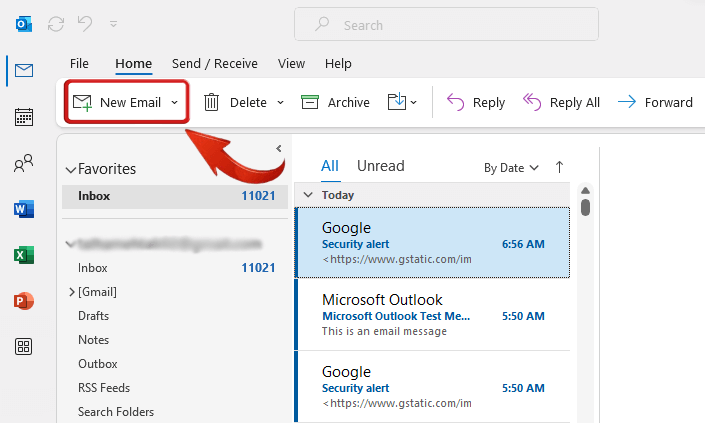Click into the Search box
The height and width of the screenshot is (423, 705).
pos(446,24)
